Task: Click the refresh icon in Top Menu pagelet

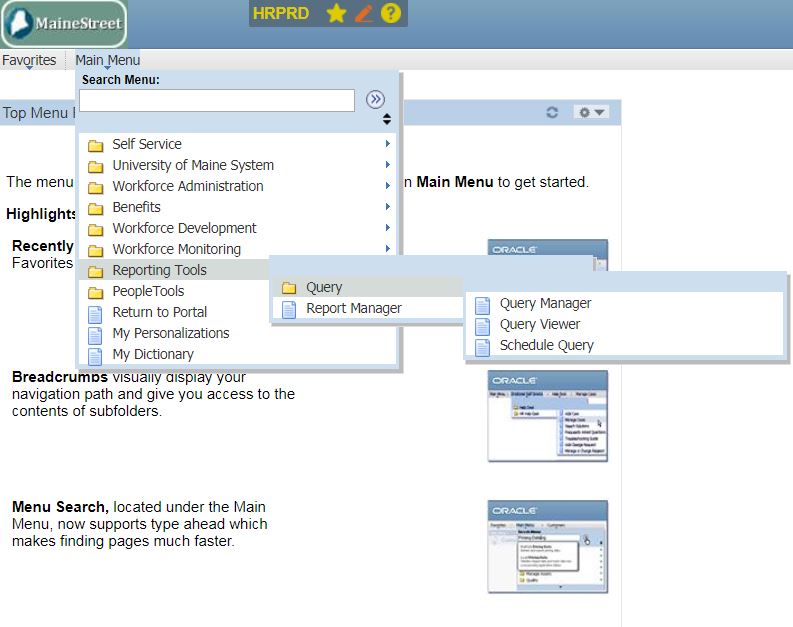Action: (x=552, y=112)
